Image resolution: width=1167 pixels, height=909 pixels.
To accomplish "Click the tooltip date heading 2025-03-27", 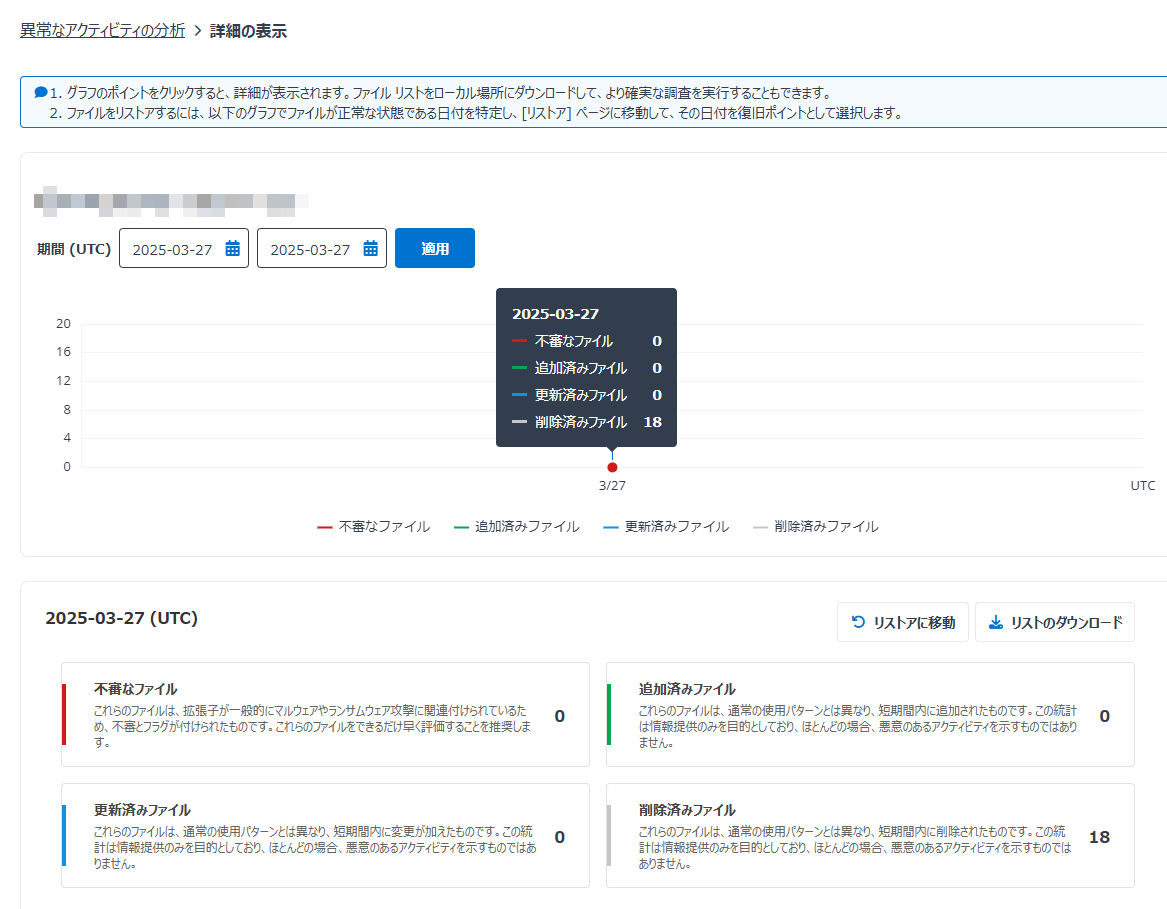I will point(555,314).
